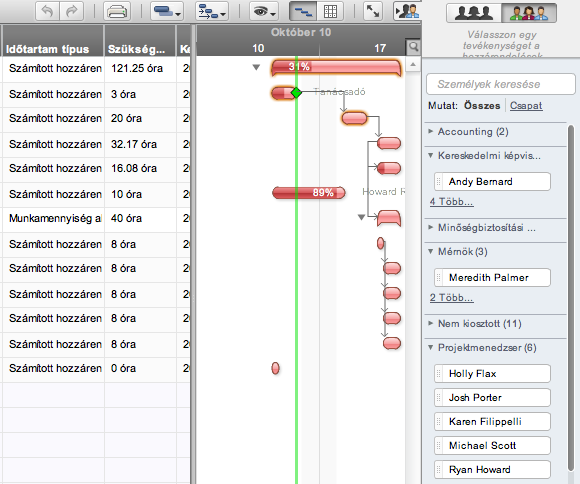
Task: Expand the Accounting (2) group
Action: (431, 131)
